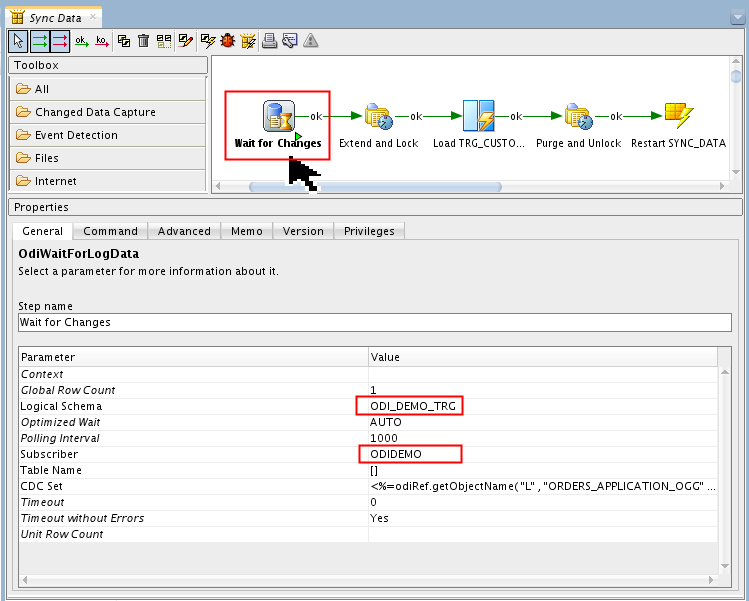Screen dimensions: 749x601
Task: Expand the All toolbox folder
Action: (x=108, y=89)
